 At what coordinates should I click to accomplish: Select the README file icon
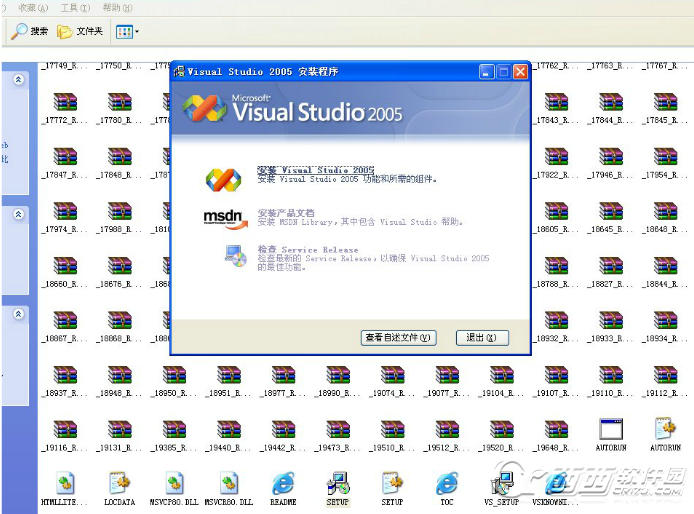tap(283, 483)
